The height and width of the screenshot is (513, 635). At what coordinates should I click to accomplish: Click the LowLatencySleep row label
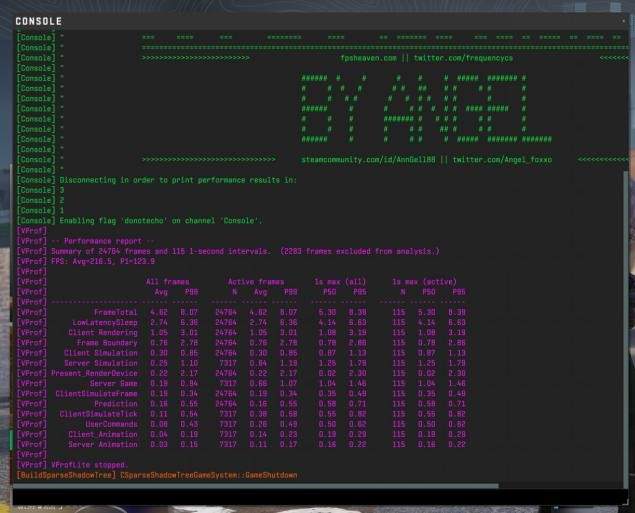point(105,322)
